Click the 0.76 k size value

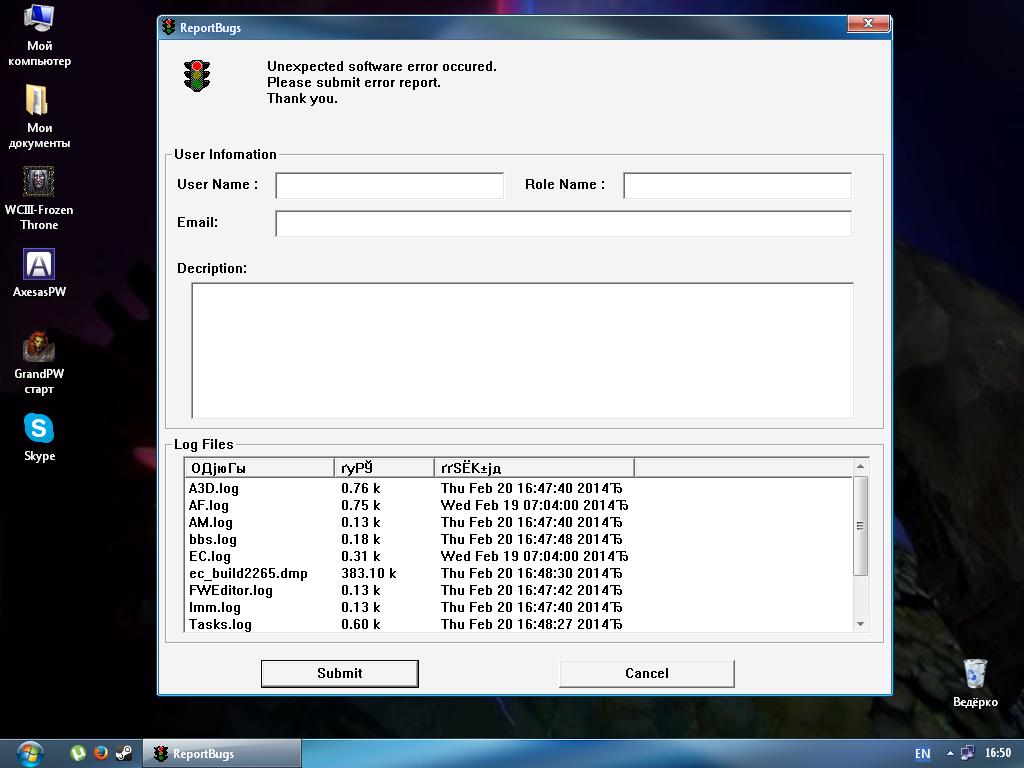[360, 488]
